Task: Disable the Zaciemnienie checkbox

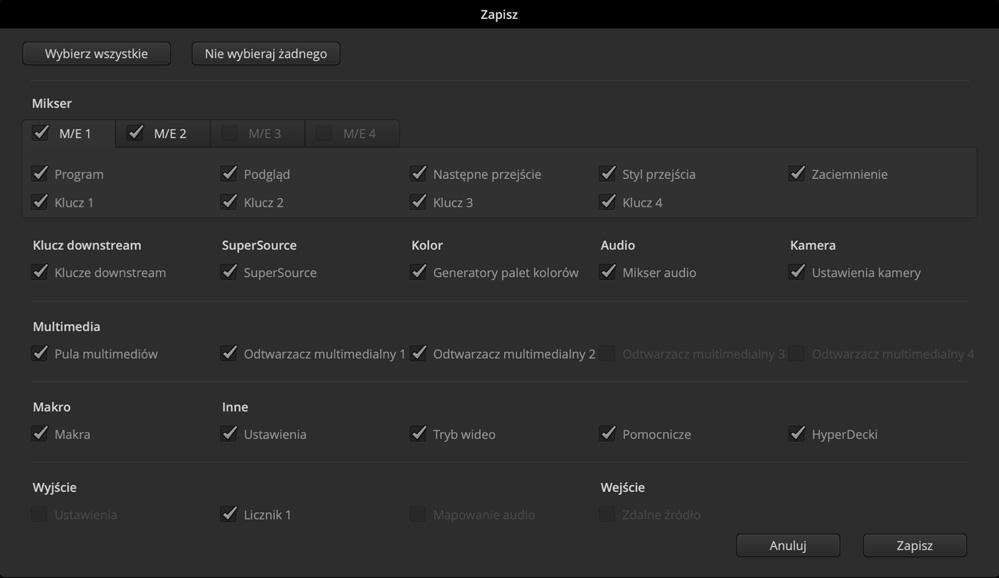Action: coord(797,174)
